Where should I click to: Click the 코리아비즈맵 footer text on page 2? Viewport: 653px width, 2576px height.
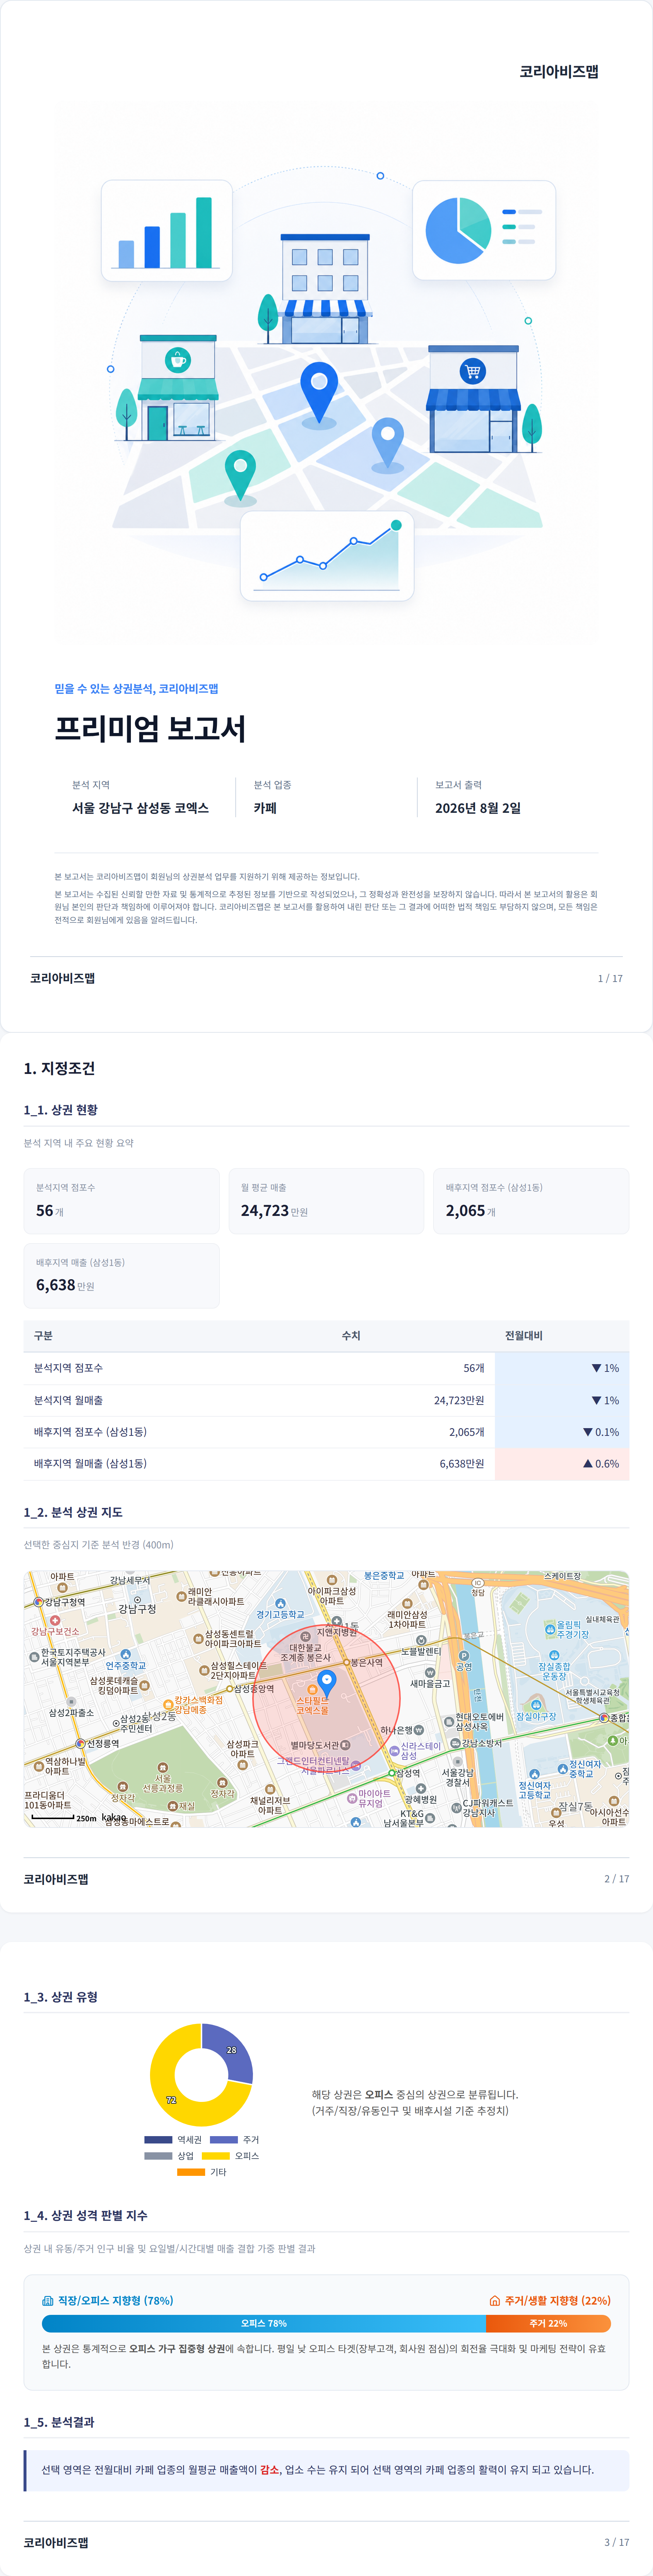click(x=56, y=1879)
